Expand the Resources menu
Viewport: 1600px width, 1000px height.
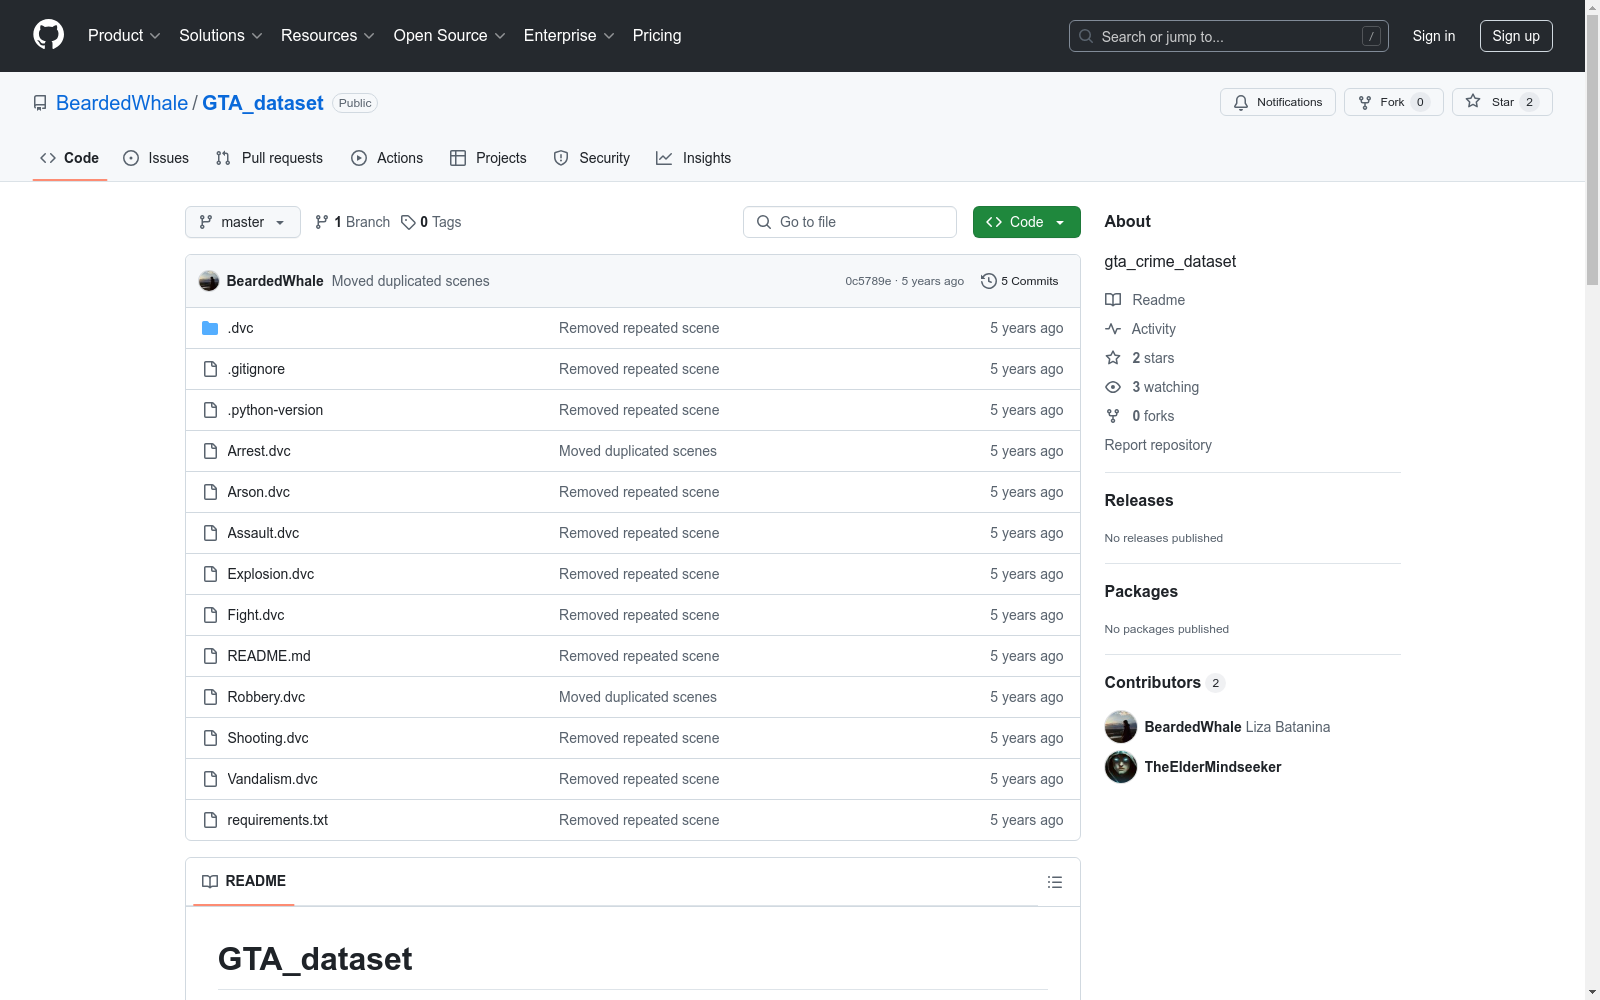328,36
